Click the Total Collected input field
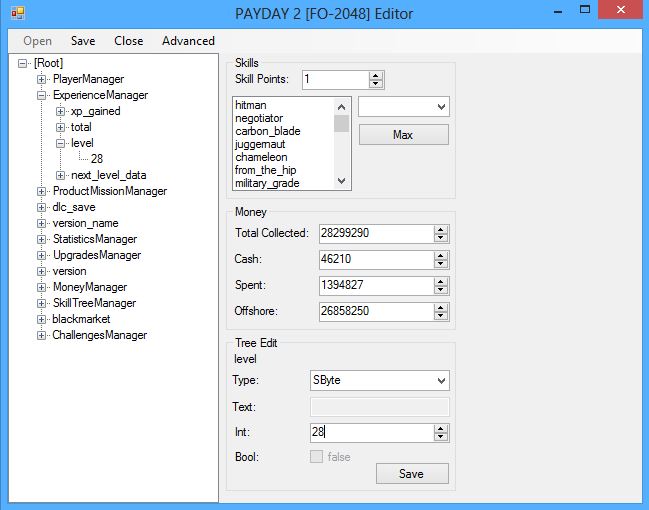This screenshot has height=510, width=649. pos(375,233)
